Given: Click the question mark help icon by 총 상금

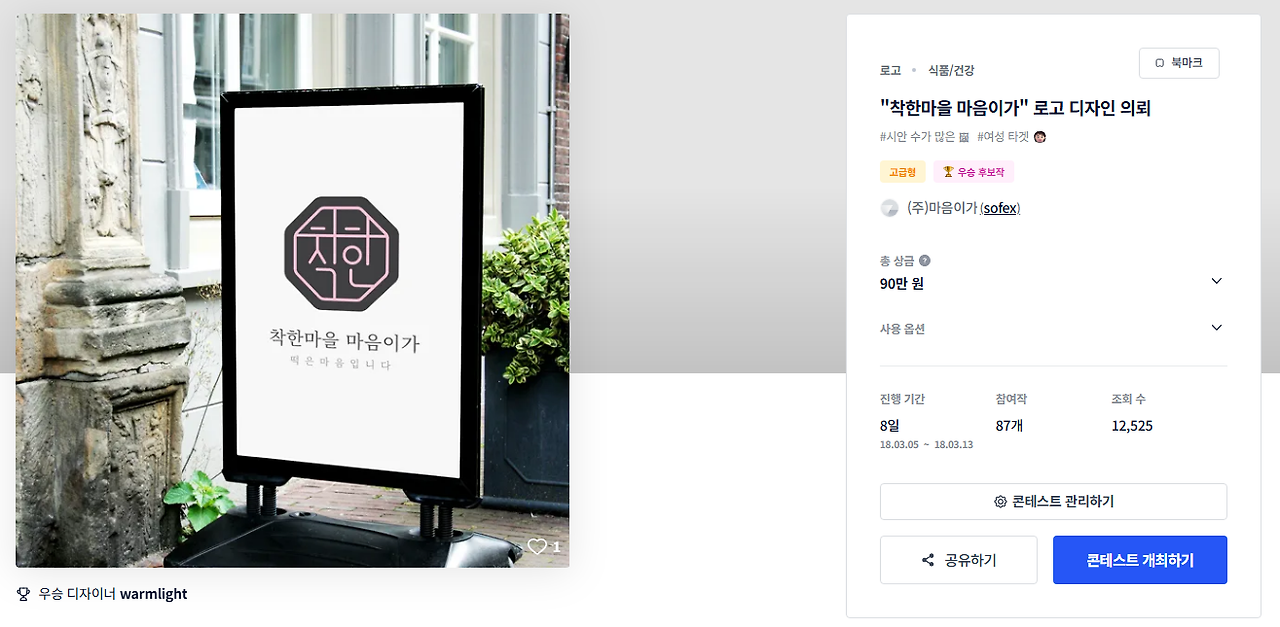Looking at the screenshot, I should point(924,261).
